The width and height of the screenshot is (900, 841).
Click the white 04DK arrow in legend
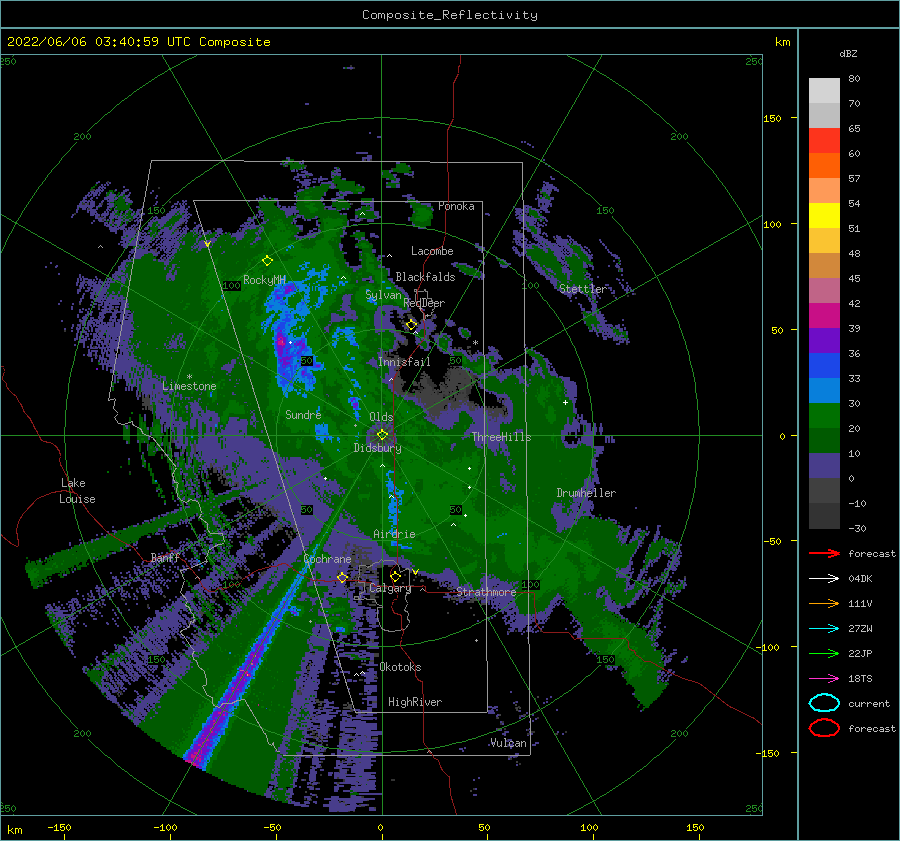click(824, 579)
